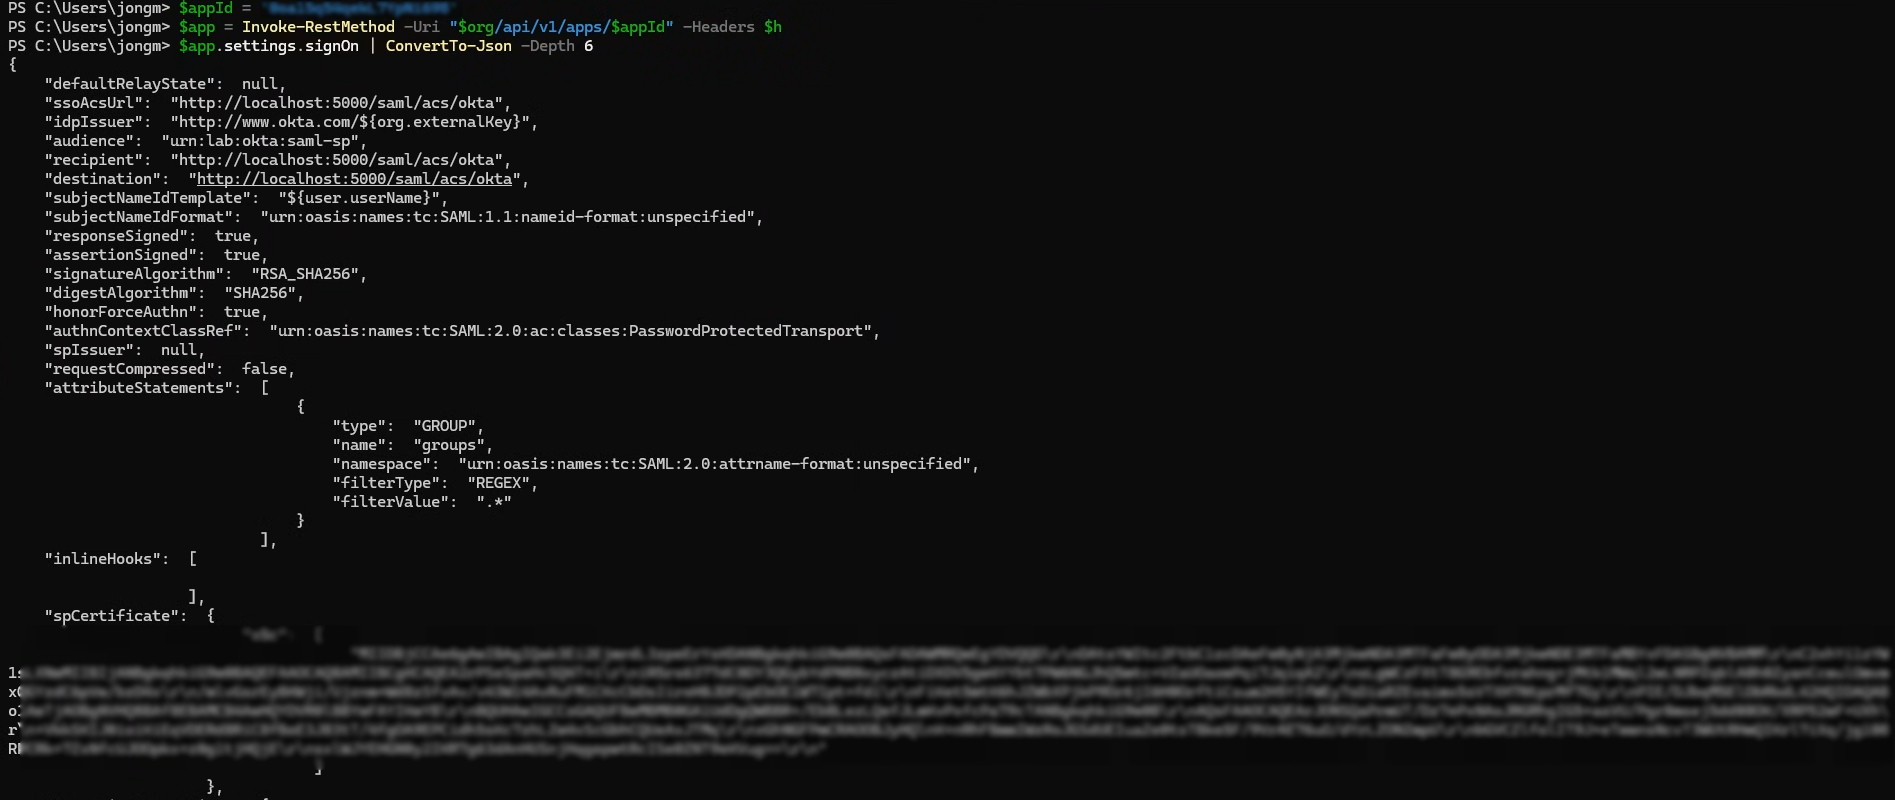Select the "digestAlgorithm" SHA256 line
1895x800 pixels.
[x=174, y=293]
